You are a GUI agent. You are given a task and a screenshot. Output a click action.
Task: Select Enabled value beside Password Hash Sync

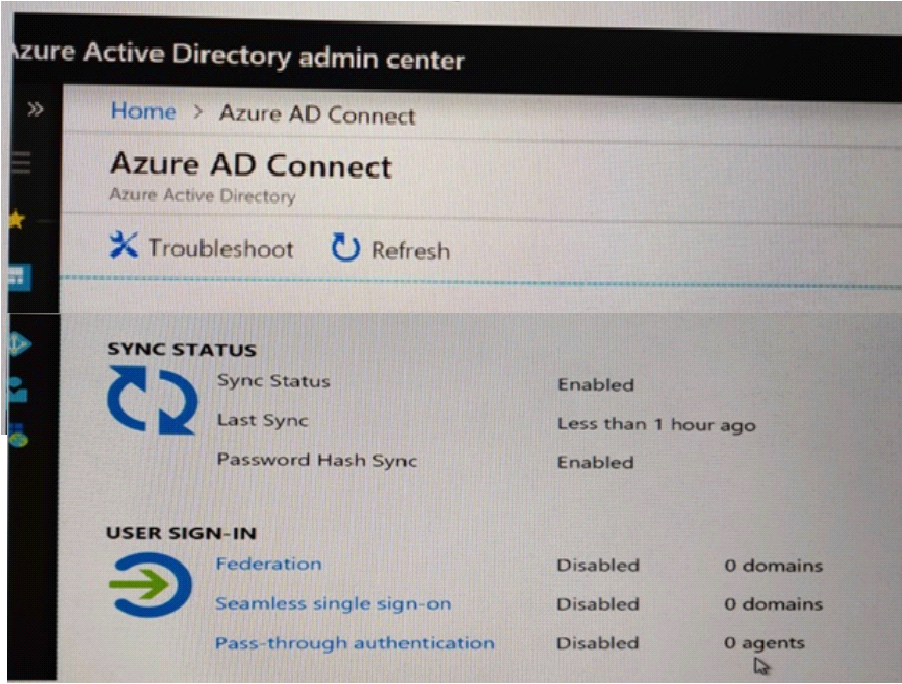pos(595,463)
